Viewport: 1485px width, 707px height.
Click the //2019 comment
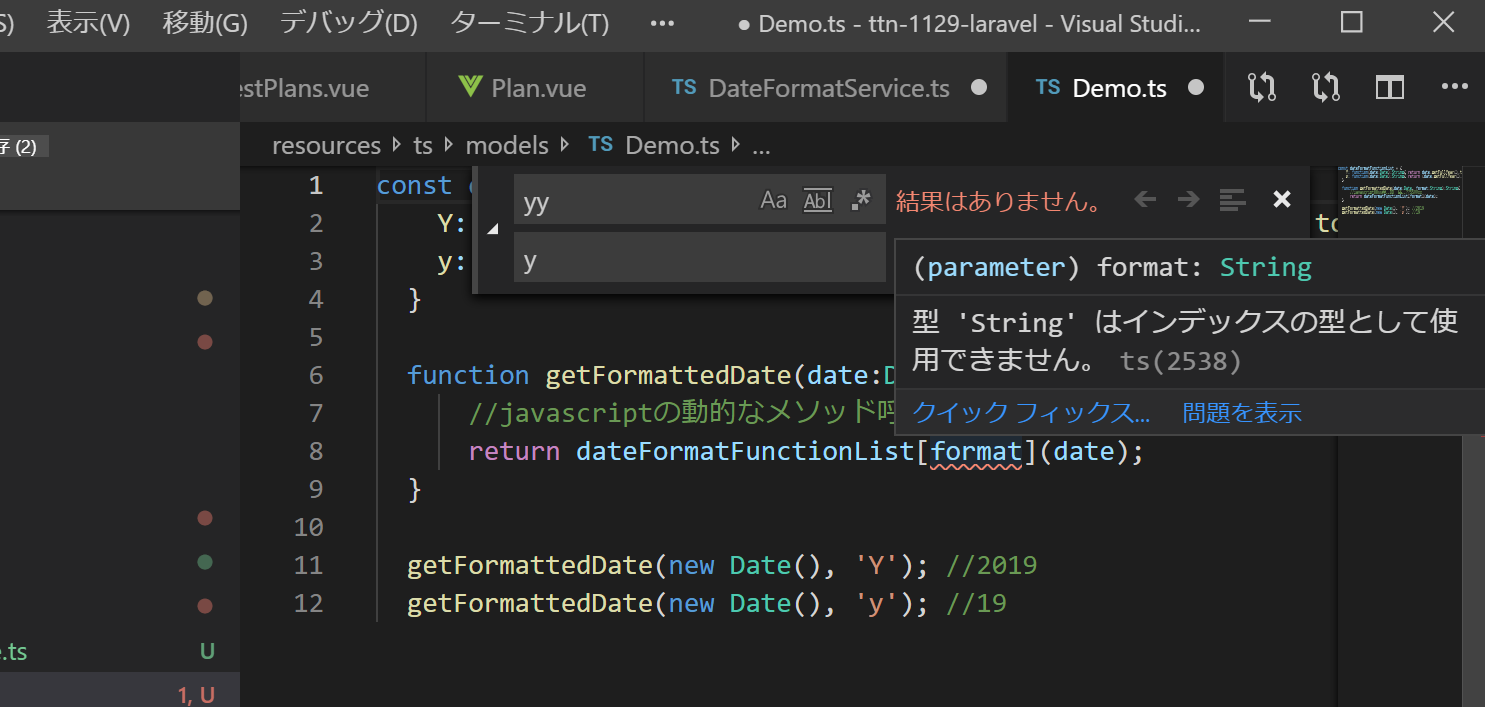(991, 565)
